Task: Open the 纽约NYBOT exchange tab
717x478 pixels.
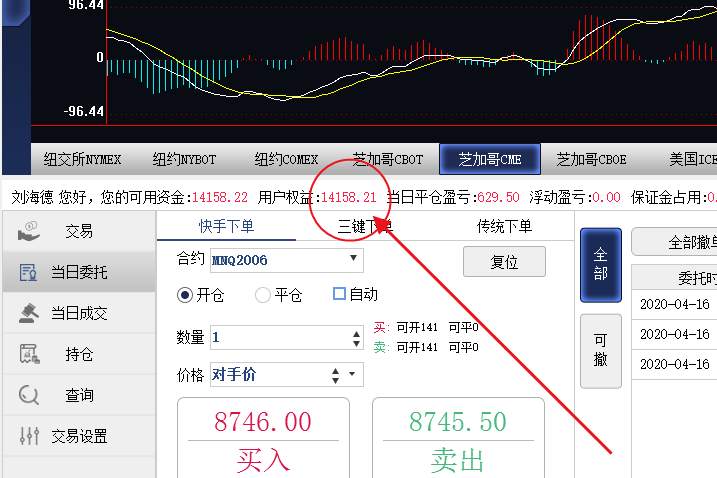Action: pyautogui.click(x=184, y=159)
